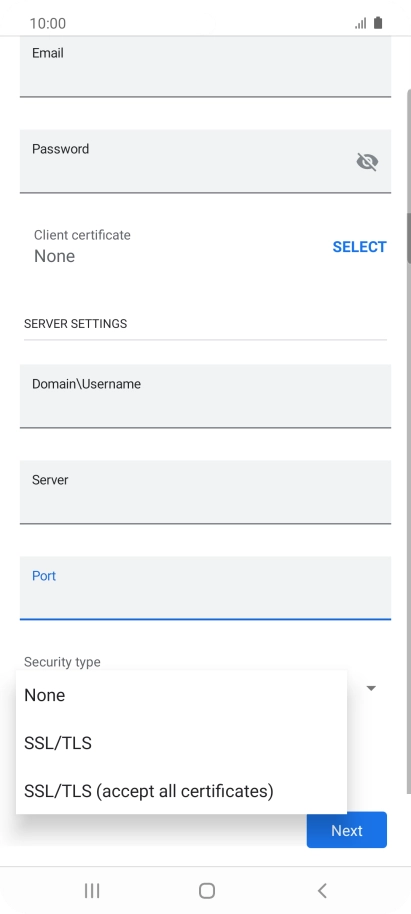411x914 pixels.
Task: Tap the Client certificate None value
Action: 54,256
